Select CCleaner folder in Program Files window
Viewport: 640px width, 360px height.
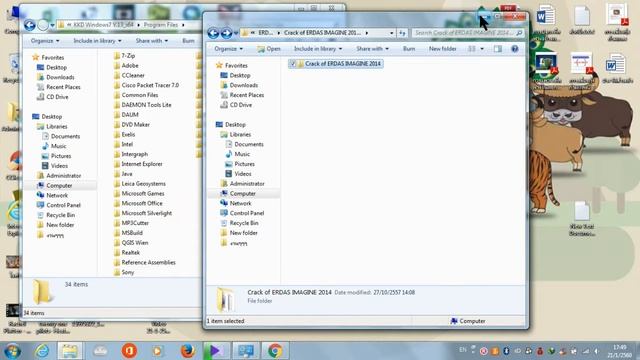tap(129, 76)
